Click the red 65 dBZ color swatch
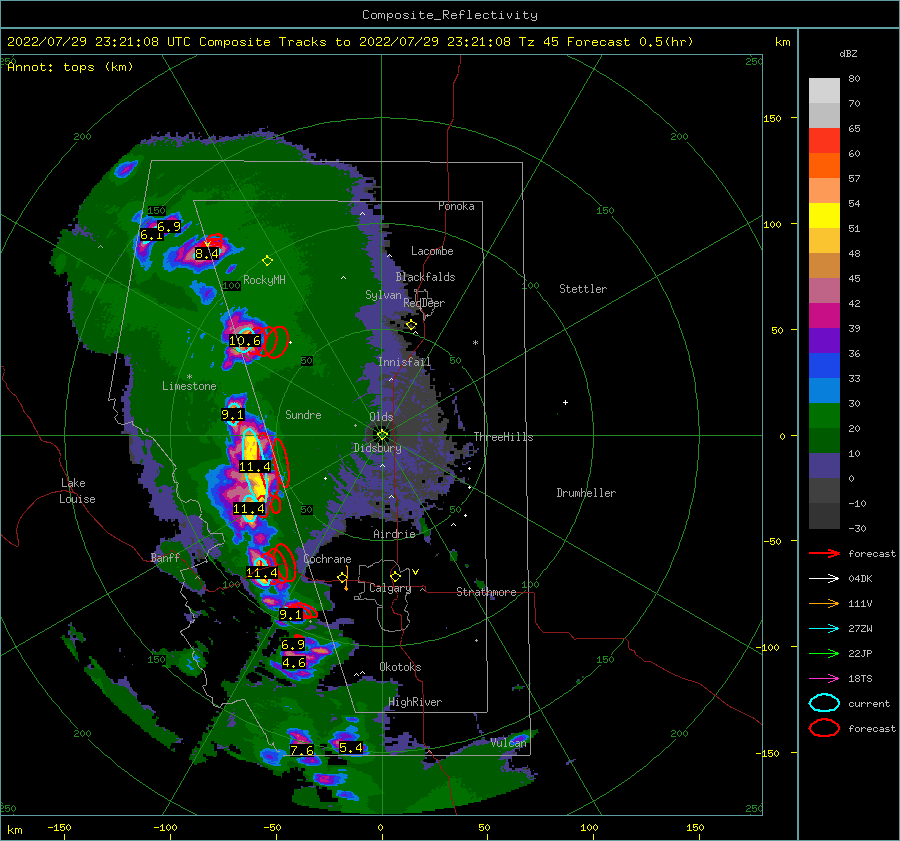Screen dimensions: 900x841 [824, 141]
